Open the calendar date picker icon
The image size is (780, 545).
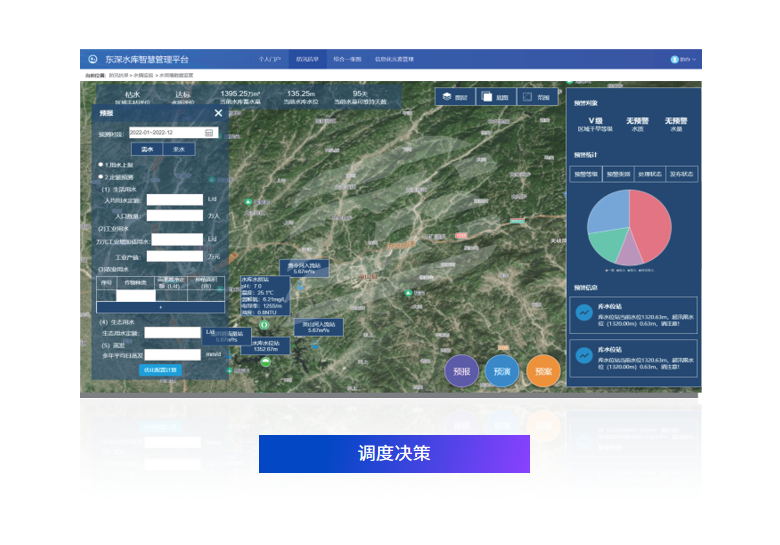[x=210, y=132]
